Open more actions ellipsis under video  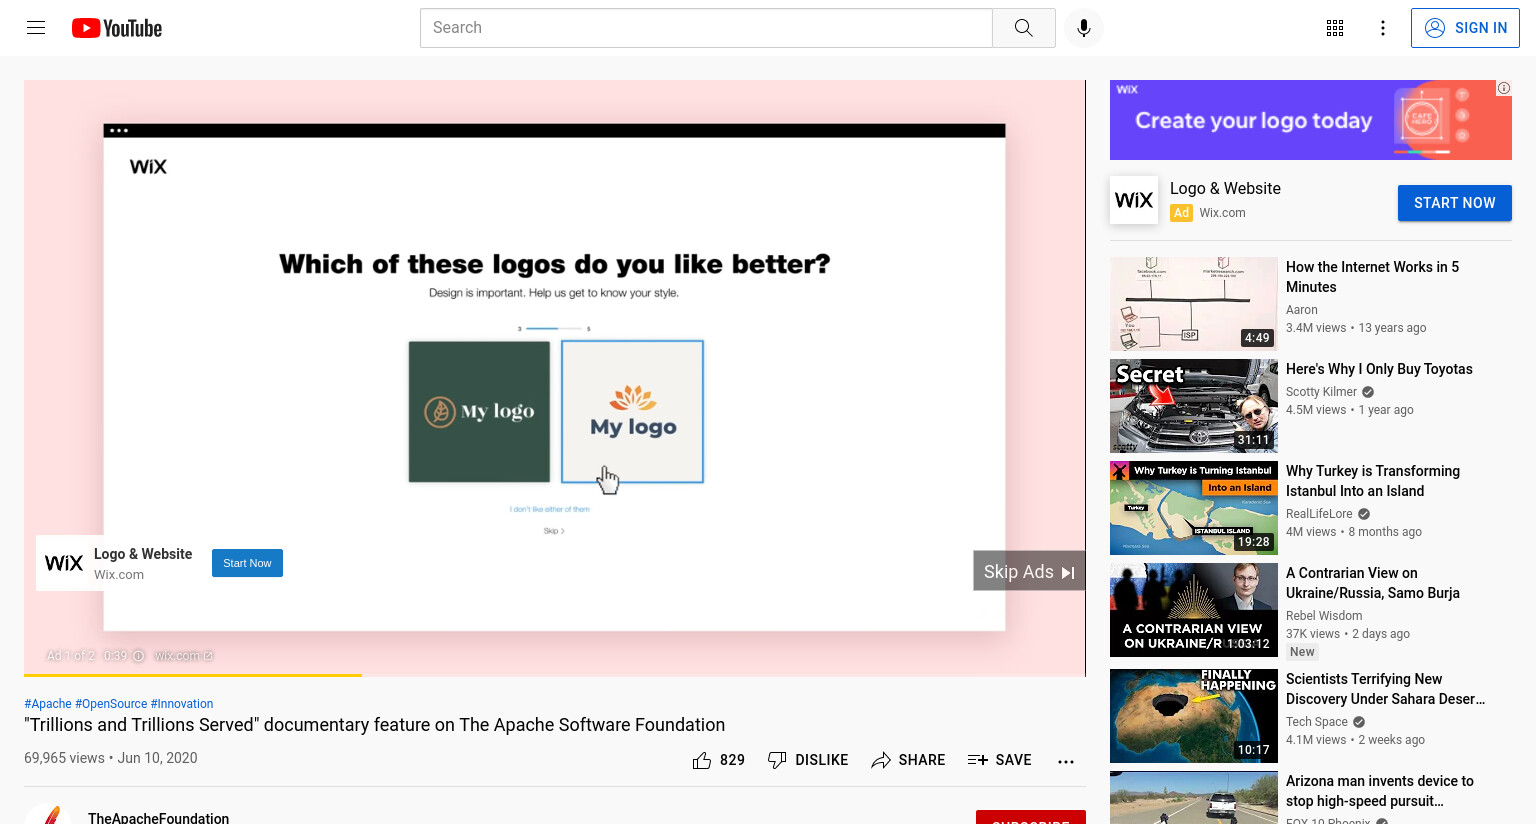(1066, 760)
